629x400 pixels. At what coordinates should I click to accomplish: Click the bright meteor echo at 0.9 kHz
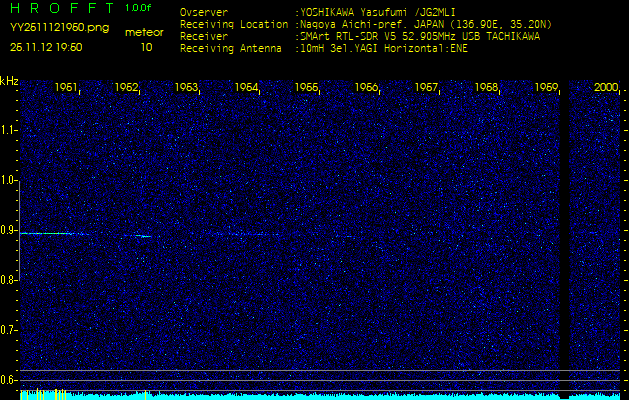(x=45, y=233)
